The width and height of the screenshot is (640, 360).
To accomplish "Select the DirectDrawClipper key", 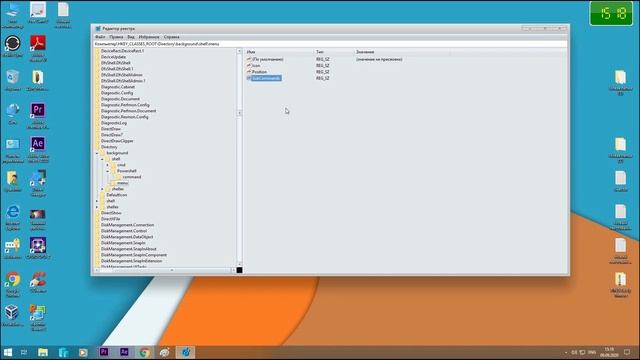I will click(117, 141).
